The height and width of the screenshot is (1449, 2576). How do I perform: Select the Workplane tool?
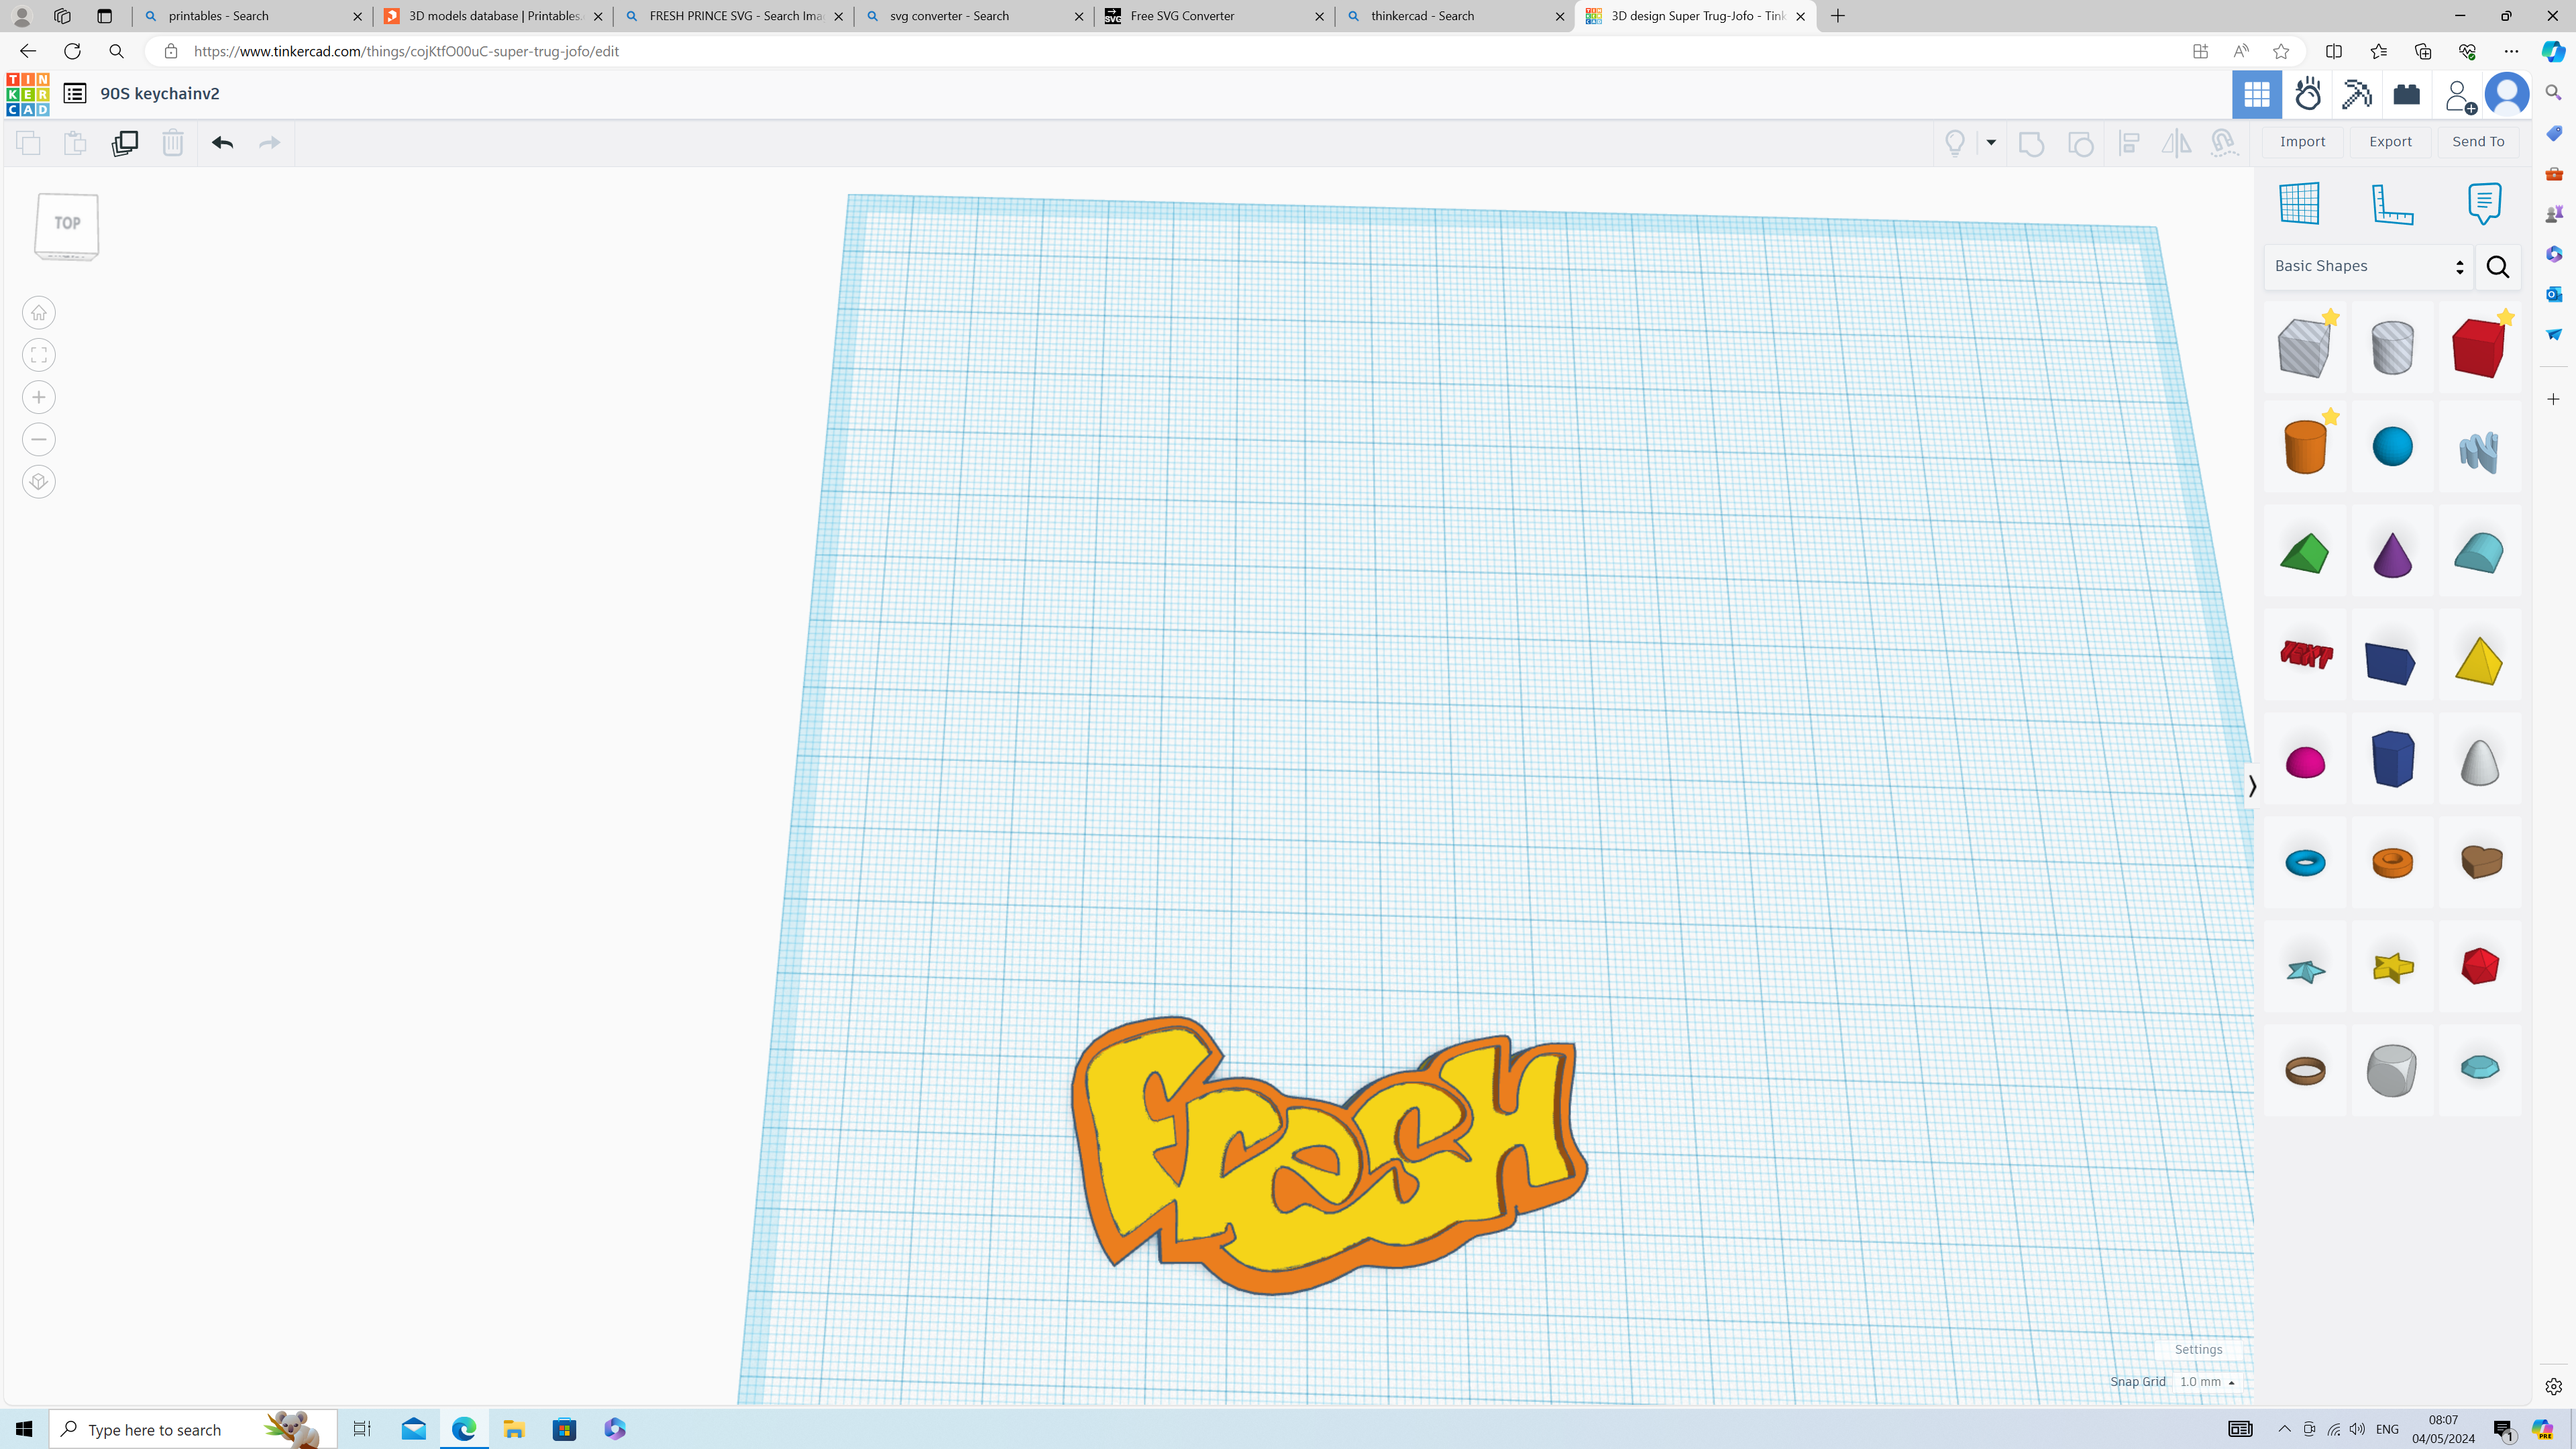(x=2299, y=203)
